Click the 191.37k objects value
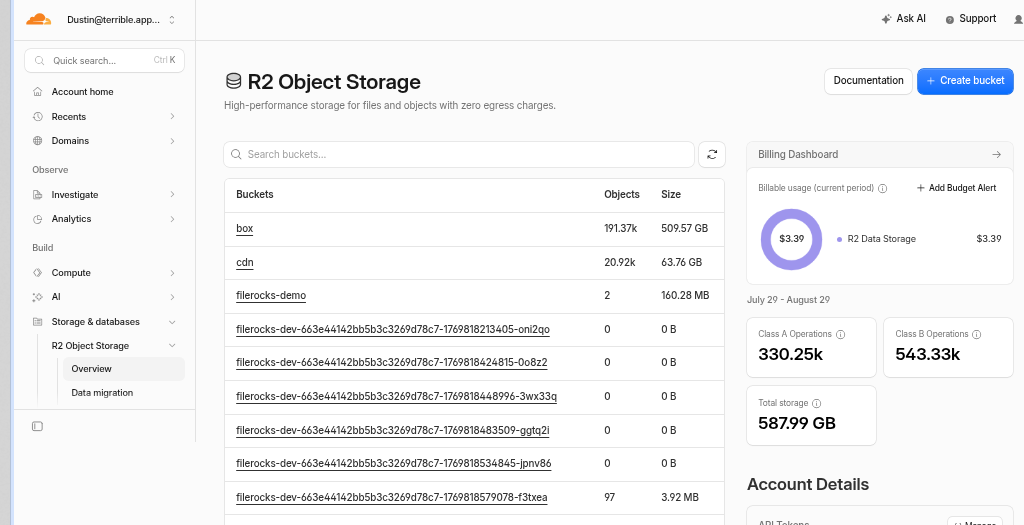The height and width of the screenshot is (525, 1024). (620, 229)
